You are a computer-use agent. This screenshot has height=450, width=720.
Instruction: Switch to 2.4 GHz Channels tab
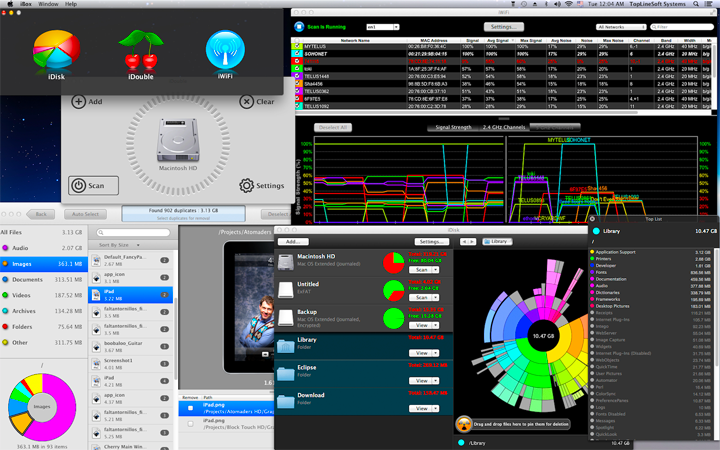(x=504, y=127)
